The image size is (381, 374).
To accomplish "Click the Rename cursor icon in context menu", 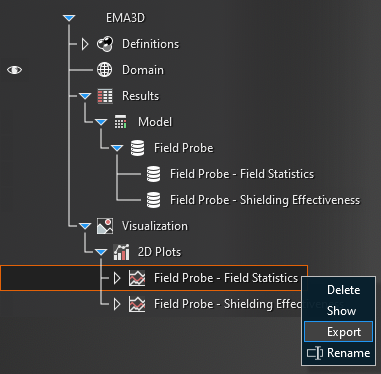I will pos(315,353).
